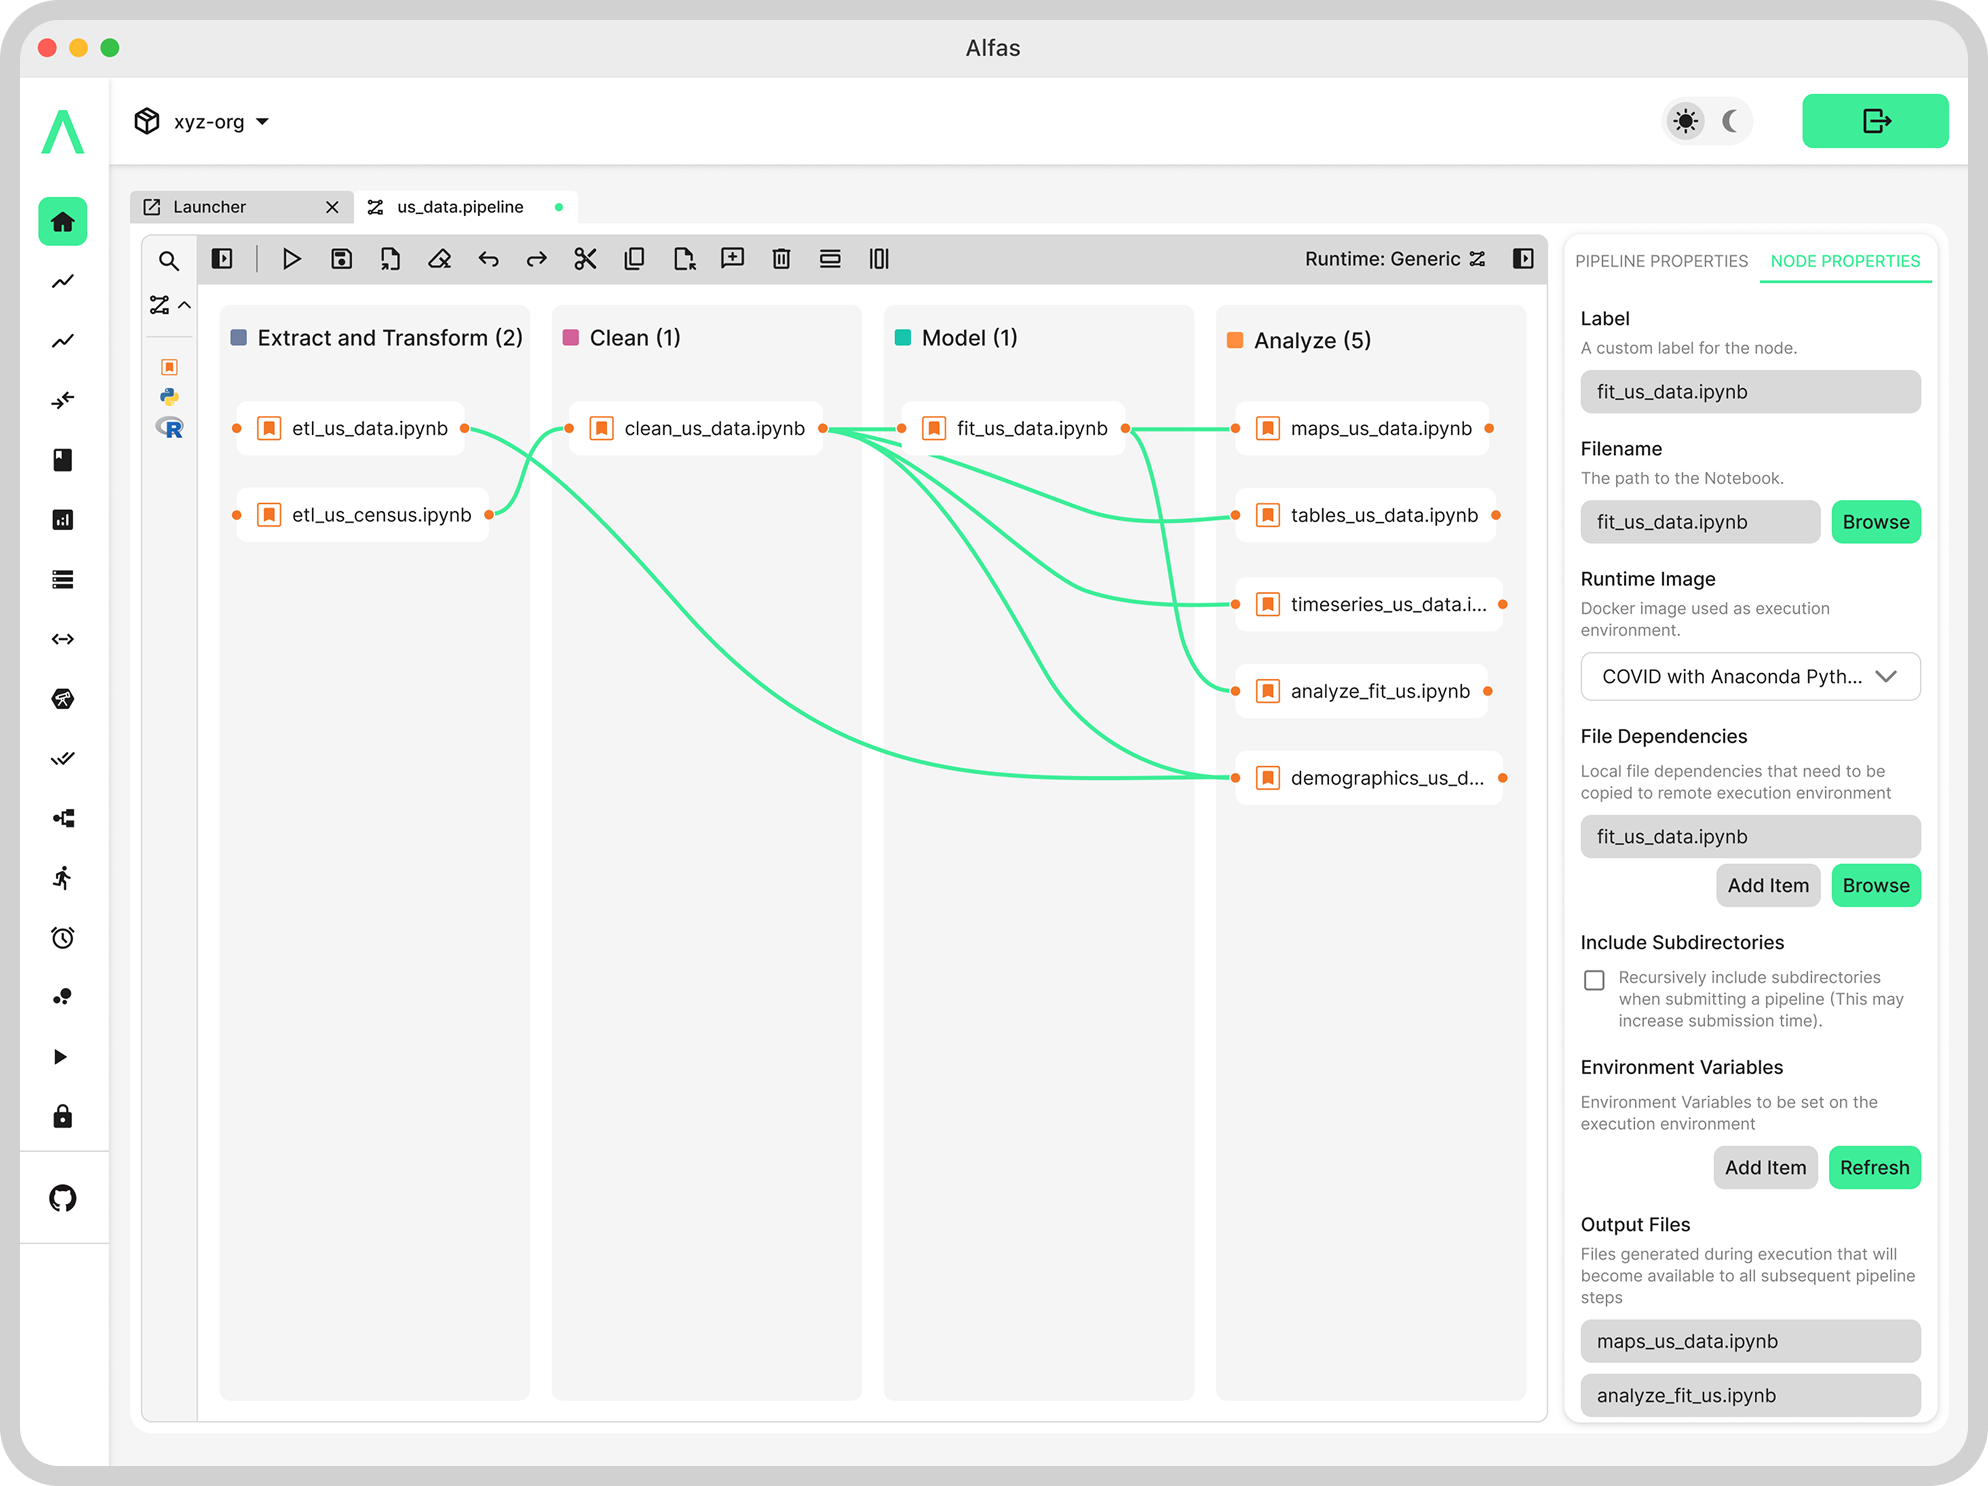Viewport: 1988px width, 1486px height.
Task: Click the Home icon in left sidebar
Action: [63, 221]
